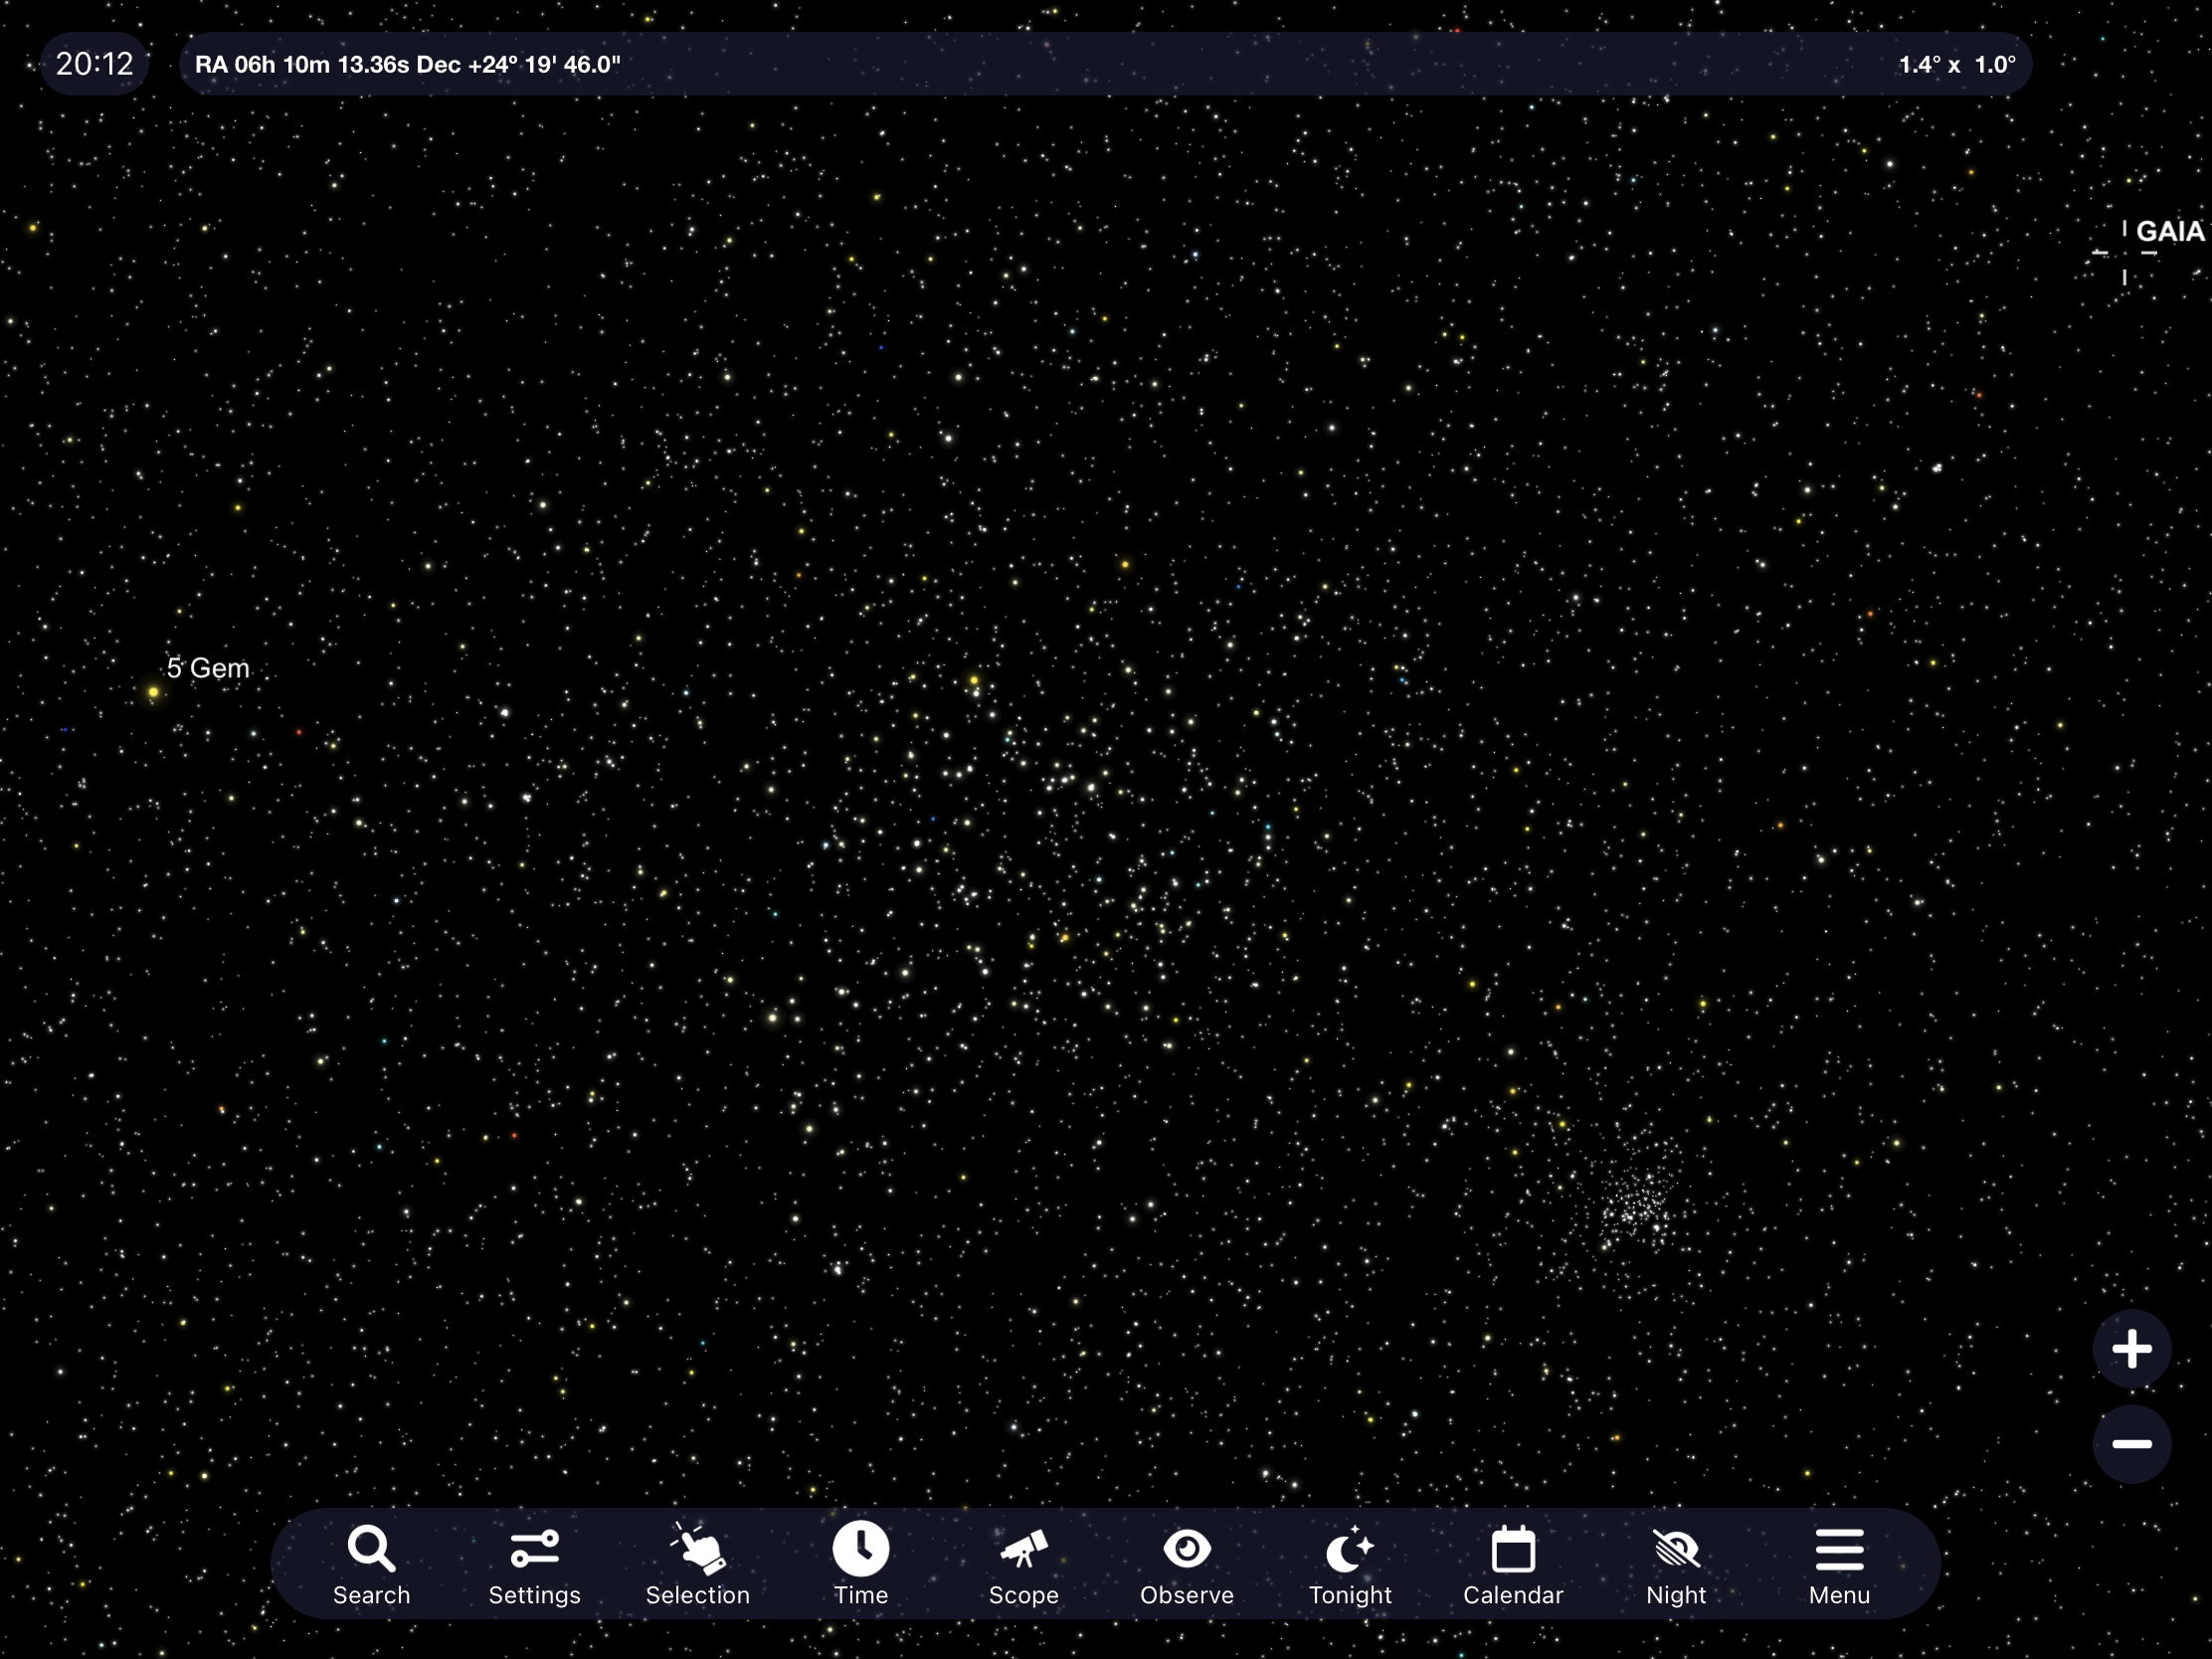Open the Calendar view
2212x1659 pixels.
[x=1512, y=1565]
